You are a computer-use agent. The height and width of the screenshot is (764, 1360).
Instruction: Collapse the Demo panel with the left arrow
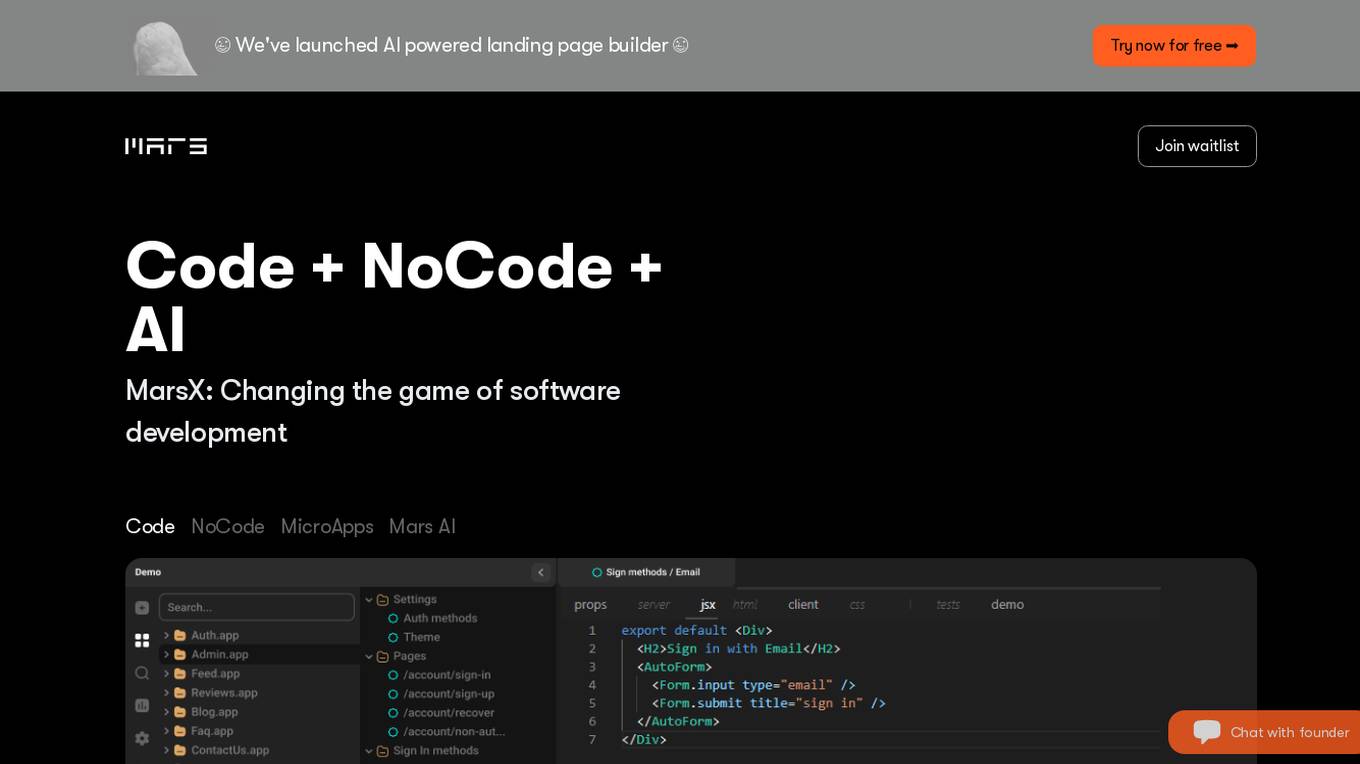point(541,572)
